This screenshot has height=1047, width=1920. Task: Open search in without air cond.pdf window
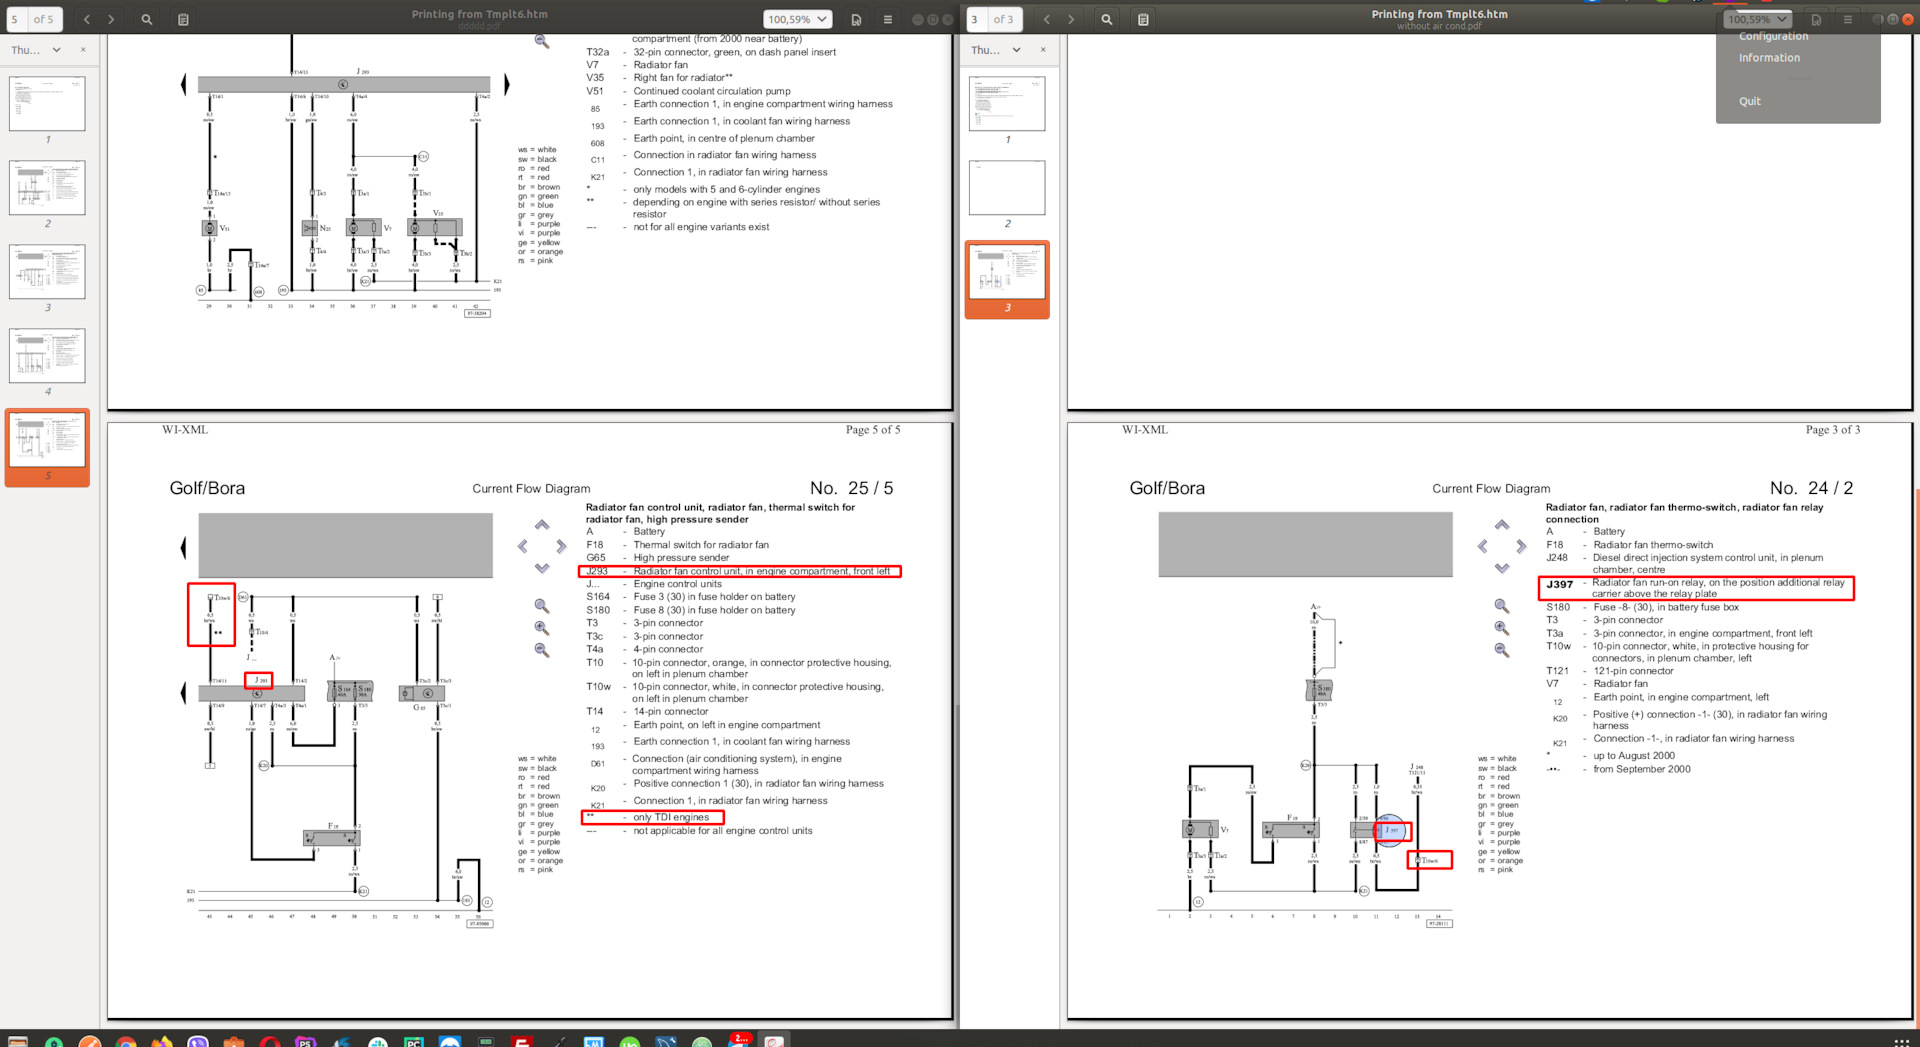(1106, 19)
